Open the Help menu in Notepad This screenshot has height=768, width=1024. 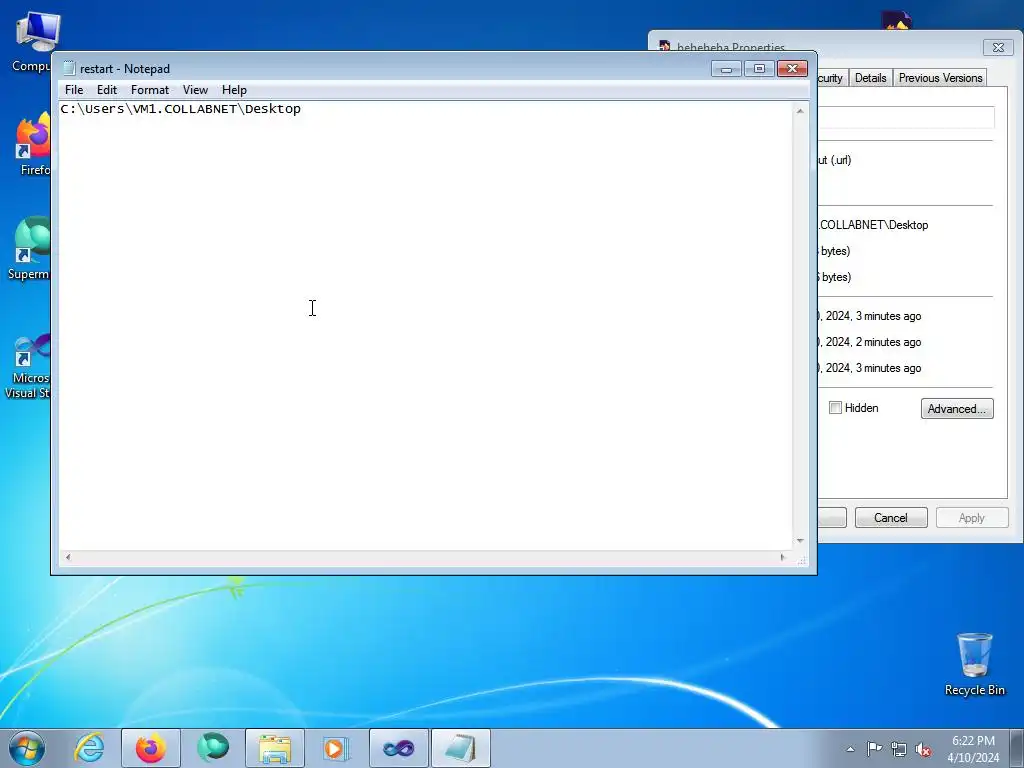234,90
